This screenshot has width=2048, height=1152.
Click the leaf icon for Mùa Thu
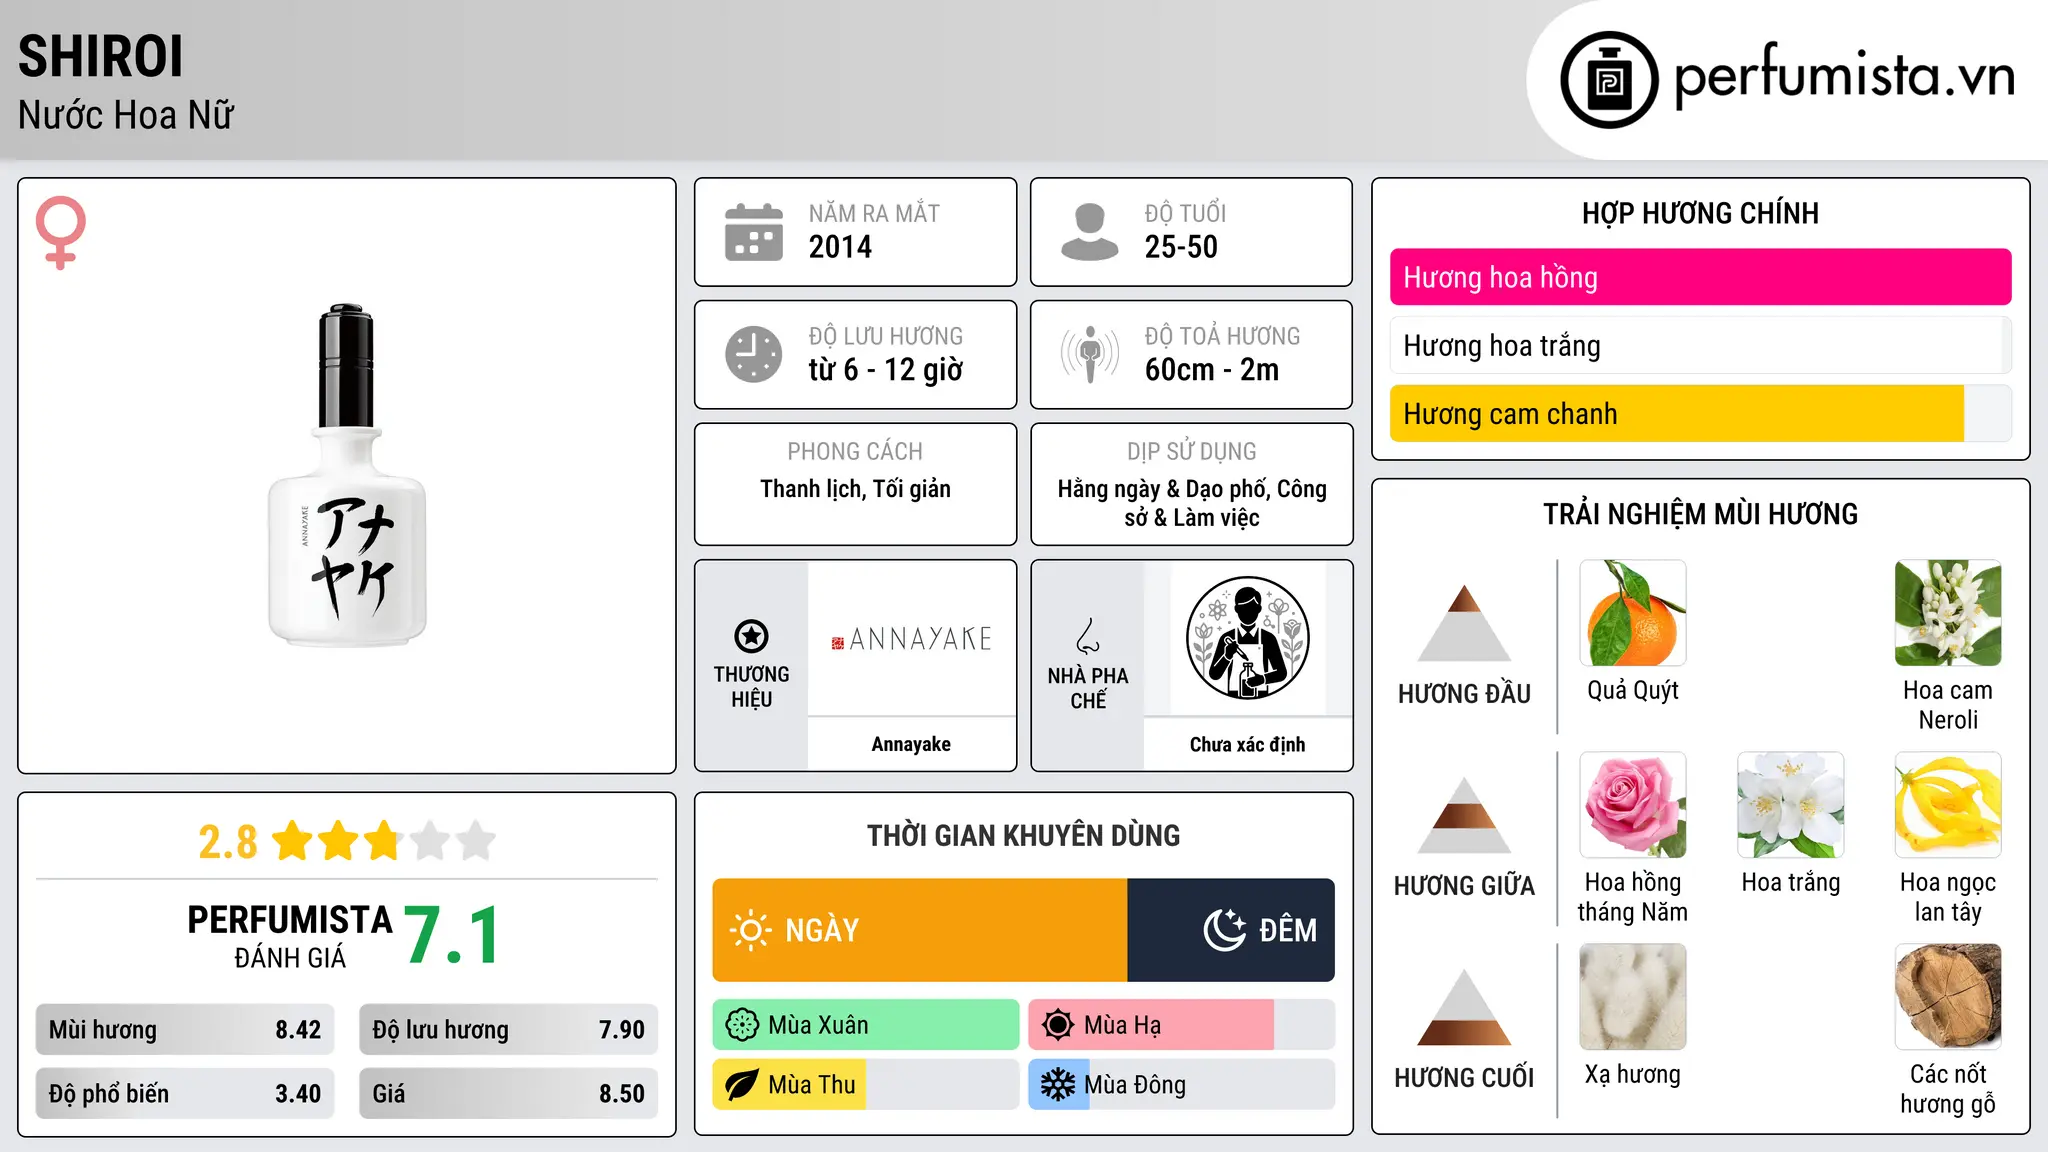(742, 1085)
